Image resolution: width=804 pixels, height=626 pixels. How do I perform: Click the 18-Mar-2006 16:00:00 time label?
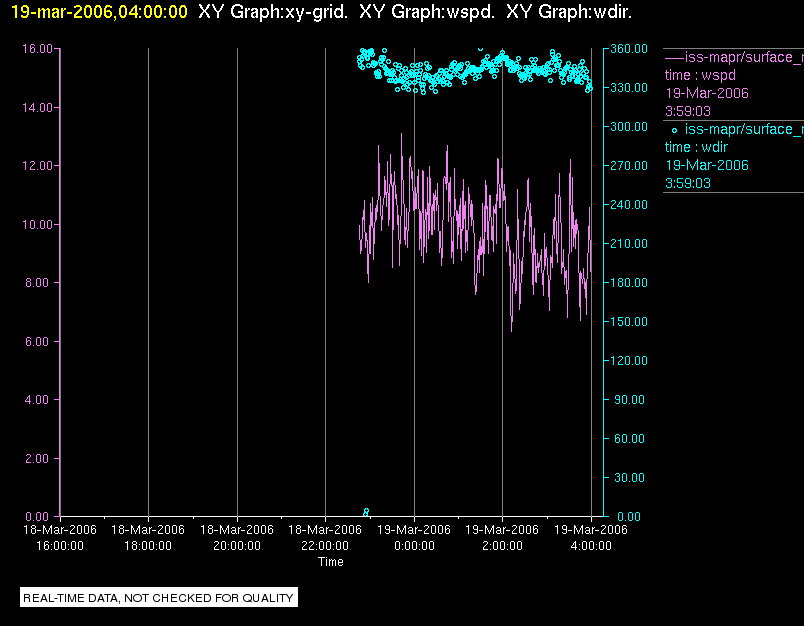click(x=60, y=538)
